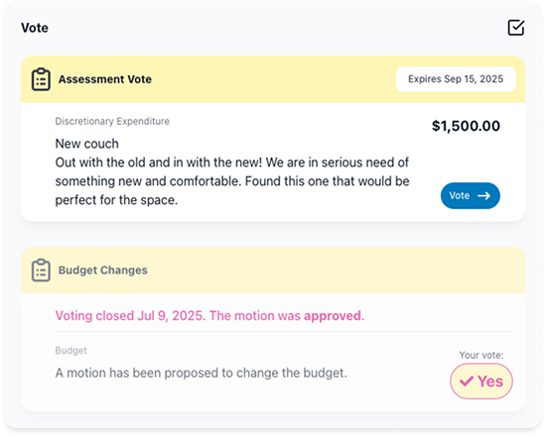546x437 pixels.
Task: Click the New couch title
Action: pos(87,144)
